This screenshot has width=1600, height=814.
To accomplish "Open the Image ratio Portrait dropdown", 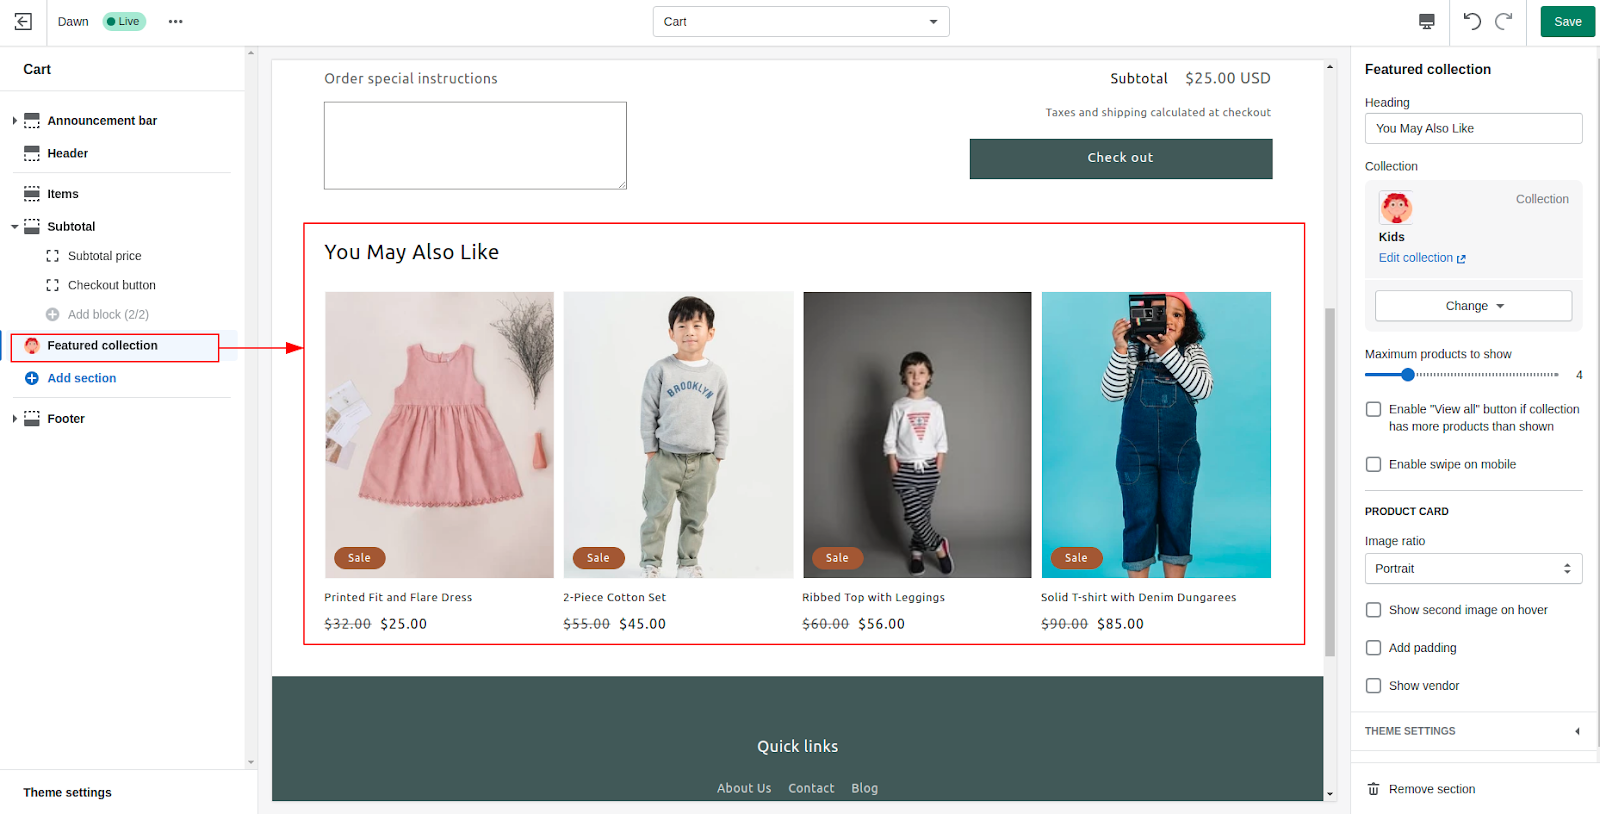I will tap(1472, 568).
